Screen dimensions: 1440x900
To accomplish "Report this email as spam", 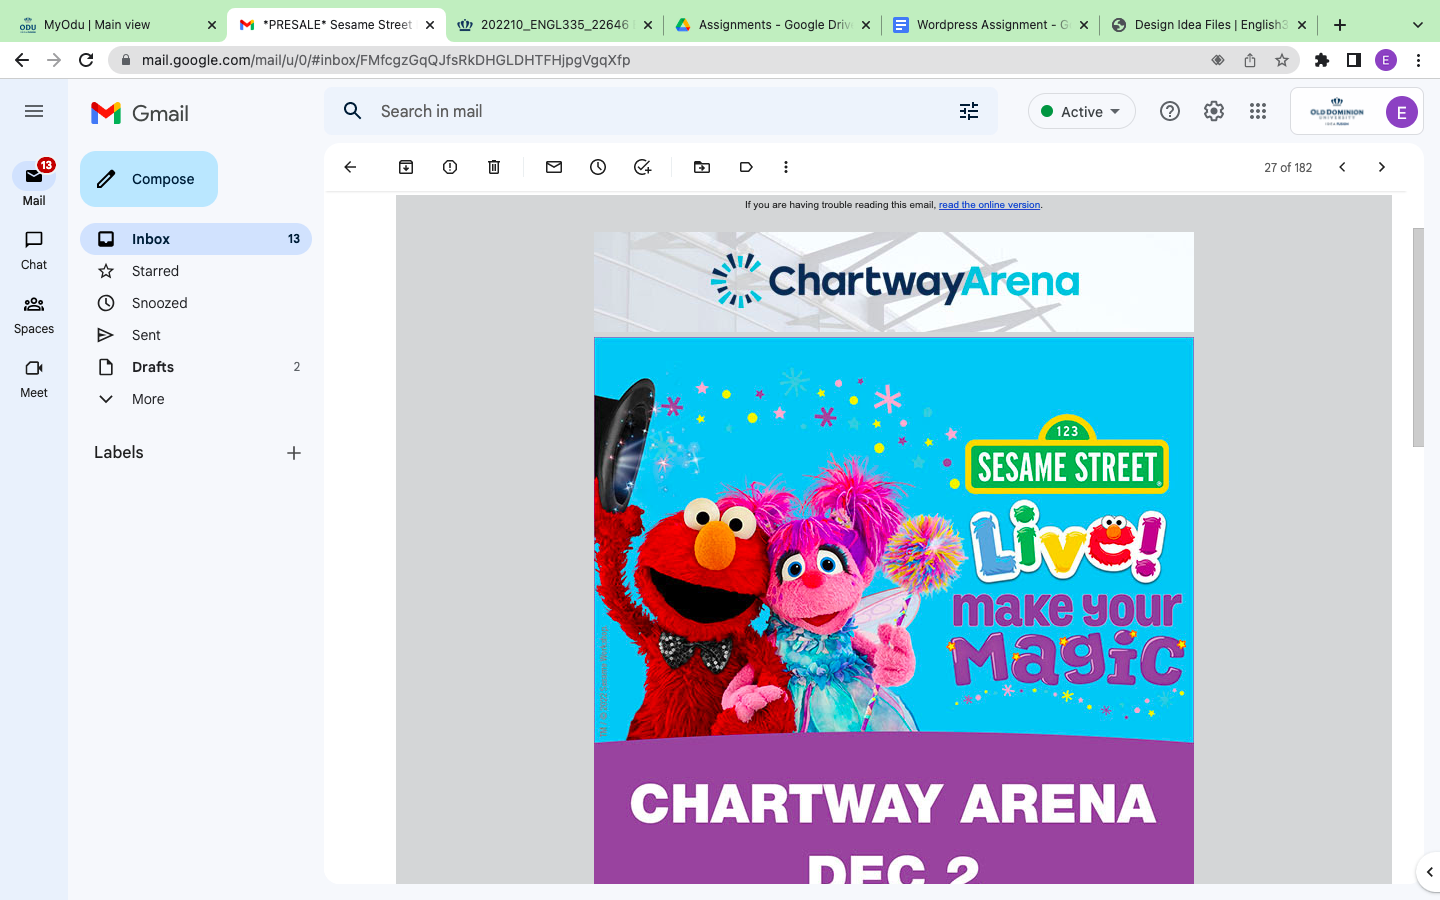I will coord(450,167).
